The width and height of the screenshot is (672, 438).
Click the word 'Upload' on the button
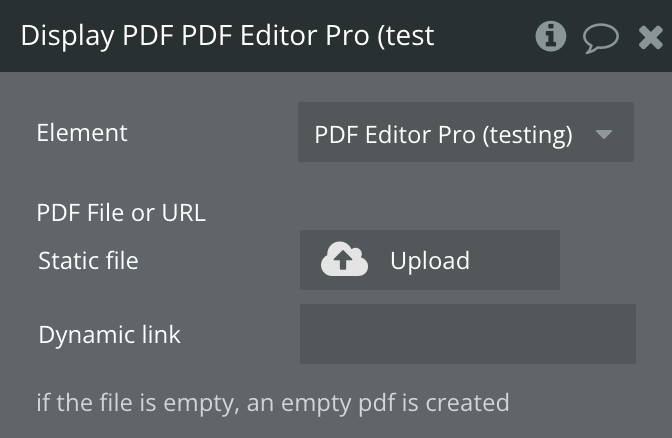click(x=430, y=261)
